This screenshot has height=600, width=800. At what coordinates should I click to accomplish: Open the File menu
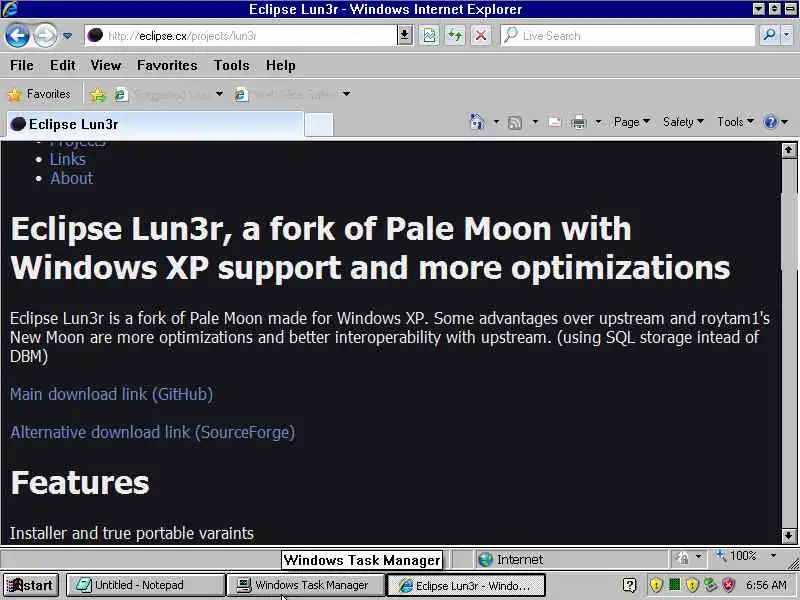coord(21,65)
